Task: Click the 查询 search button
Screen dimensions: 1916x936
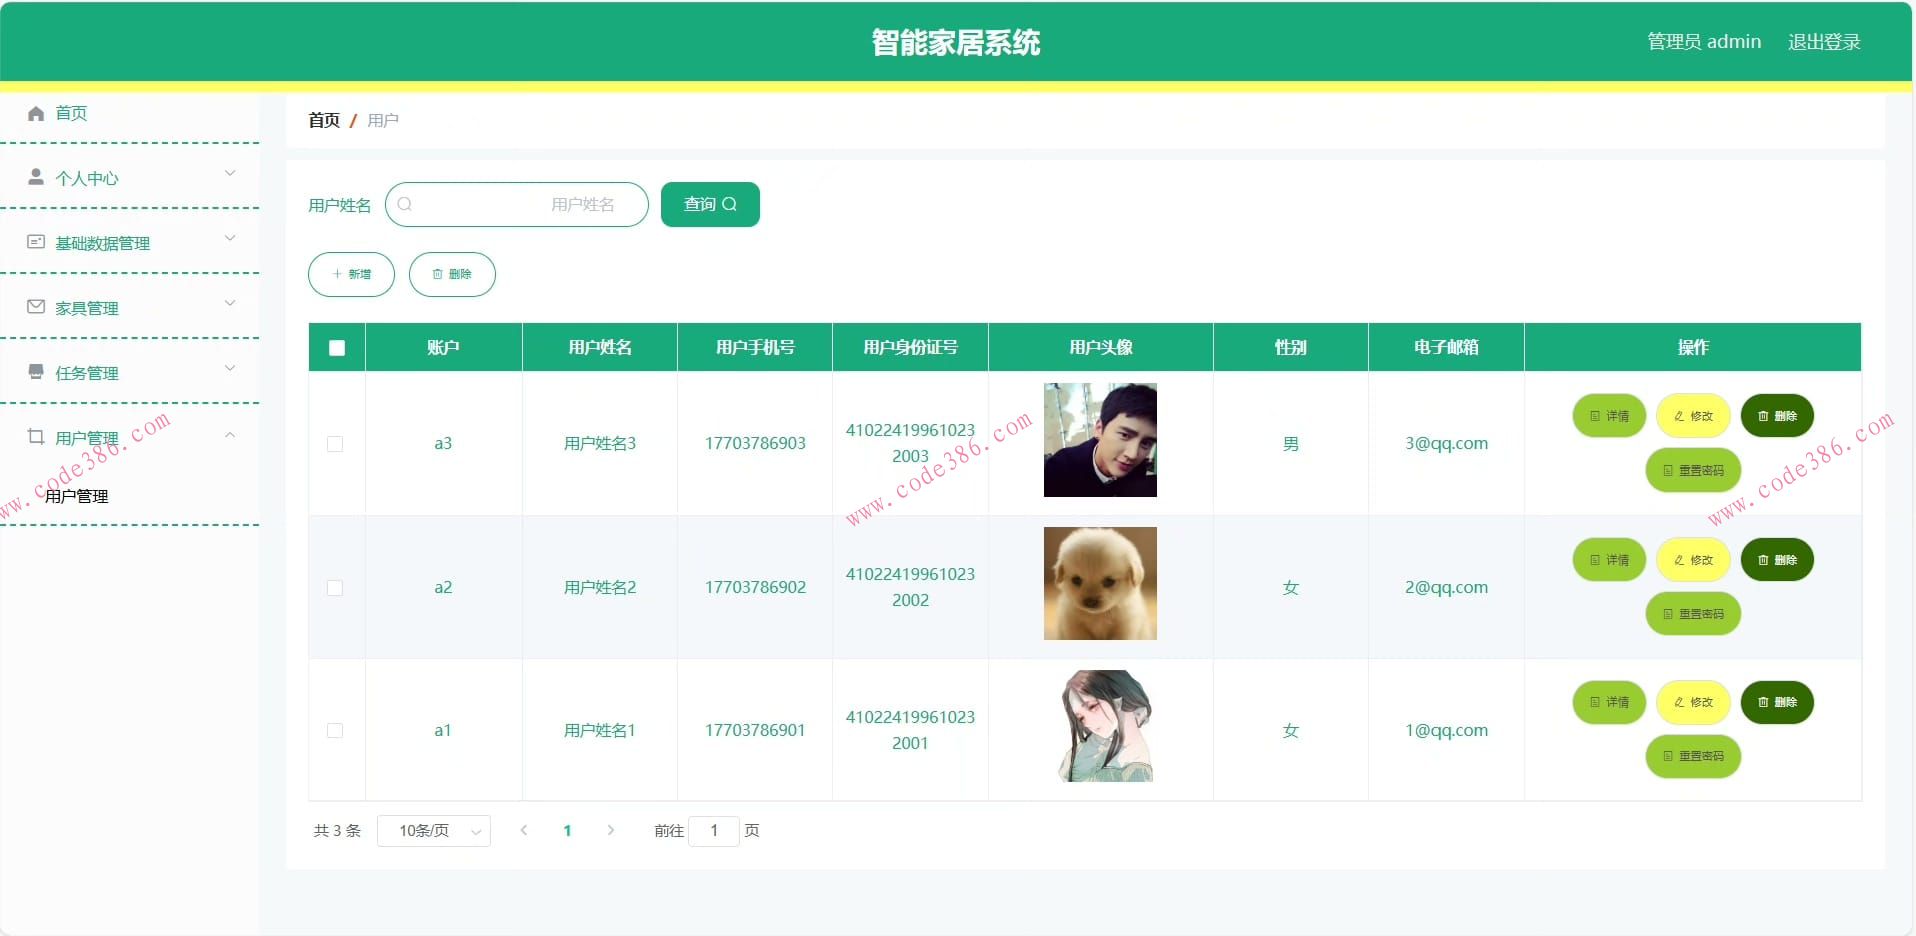Action: tap(709, 204)
